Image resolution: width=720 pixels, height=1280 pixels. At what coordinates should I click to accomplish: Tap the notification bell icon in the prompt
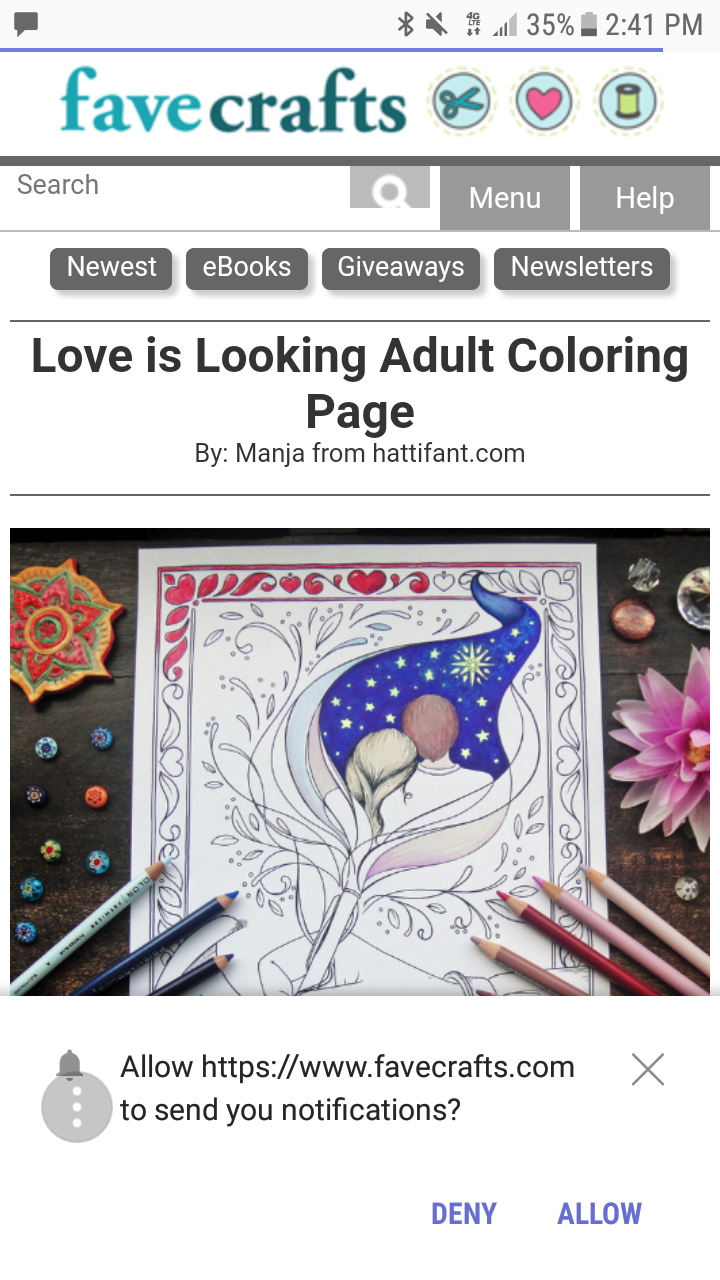click(x=70, y=1065)
